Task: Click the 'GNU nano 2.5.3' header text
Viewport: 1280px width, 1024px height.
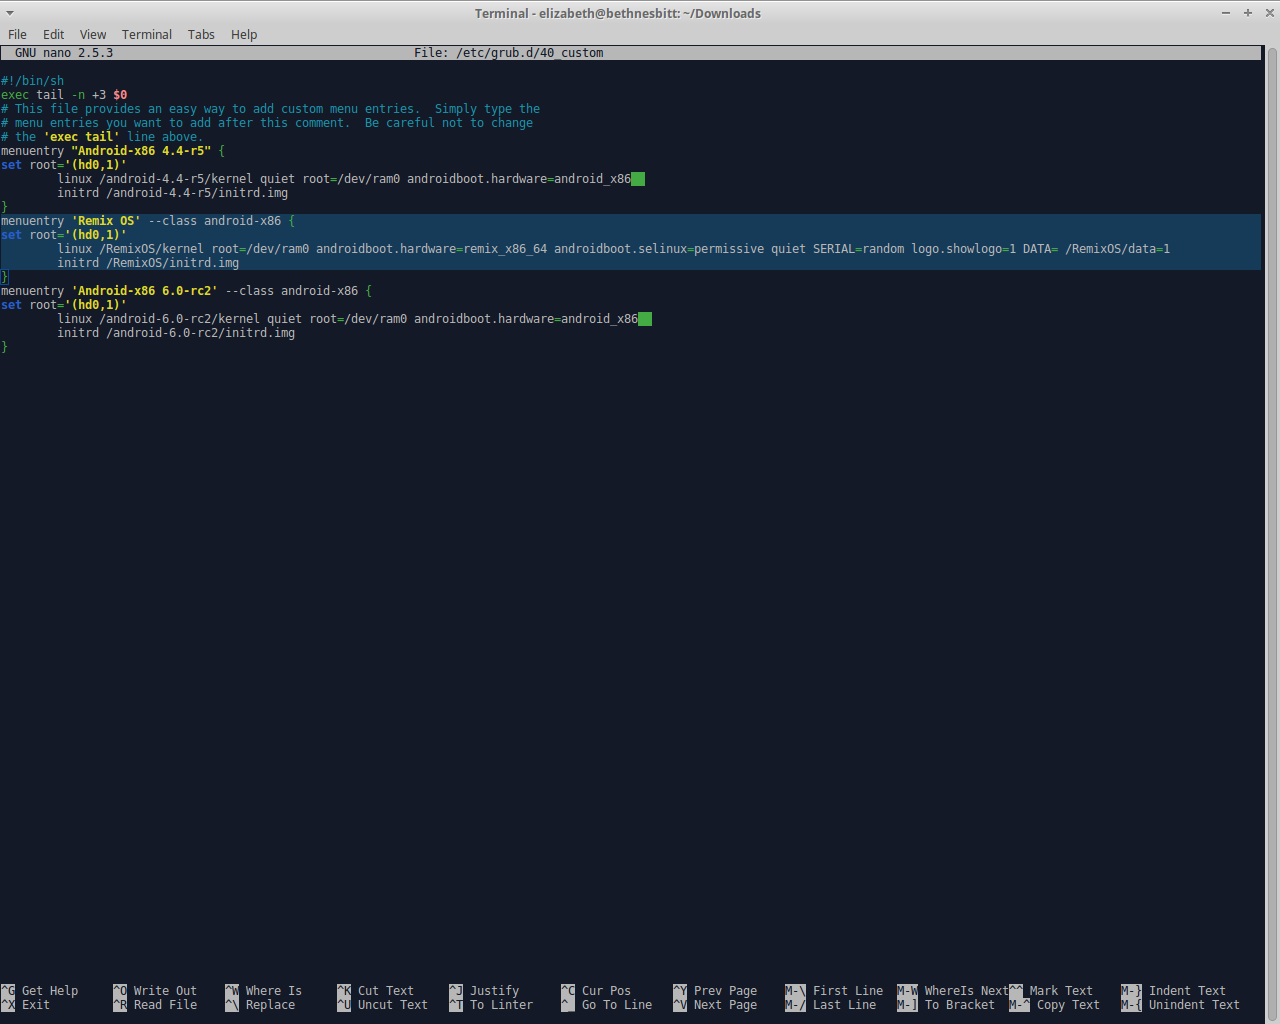Action: pos(64,53)
